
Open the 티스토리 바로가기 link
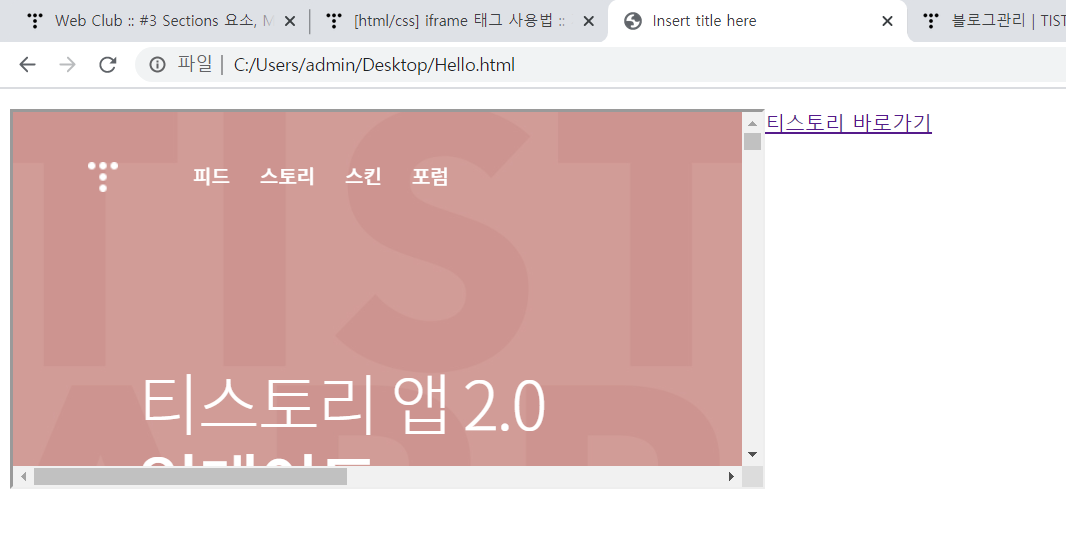tap(848, 123)
